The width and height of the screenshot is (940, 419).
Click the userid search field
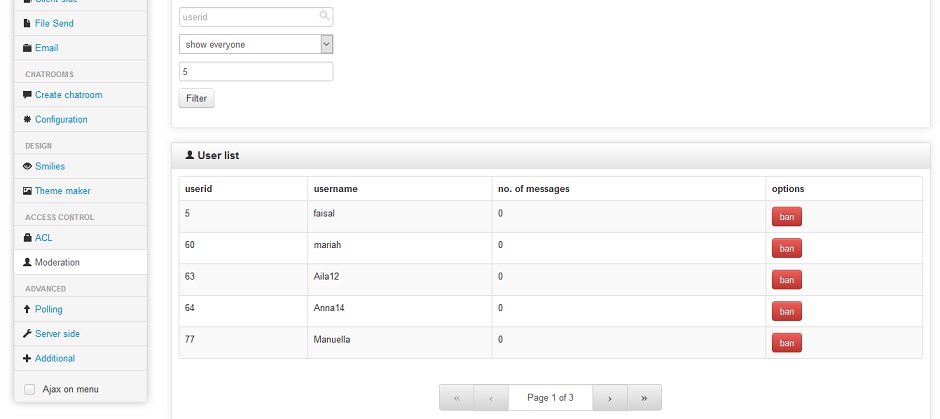coord(256,17)
